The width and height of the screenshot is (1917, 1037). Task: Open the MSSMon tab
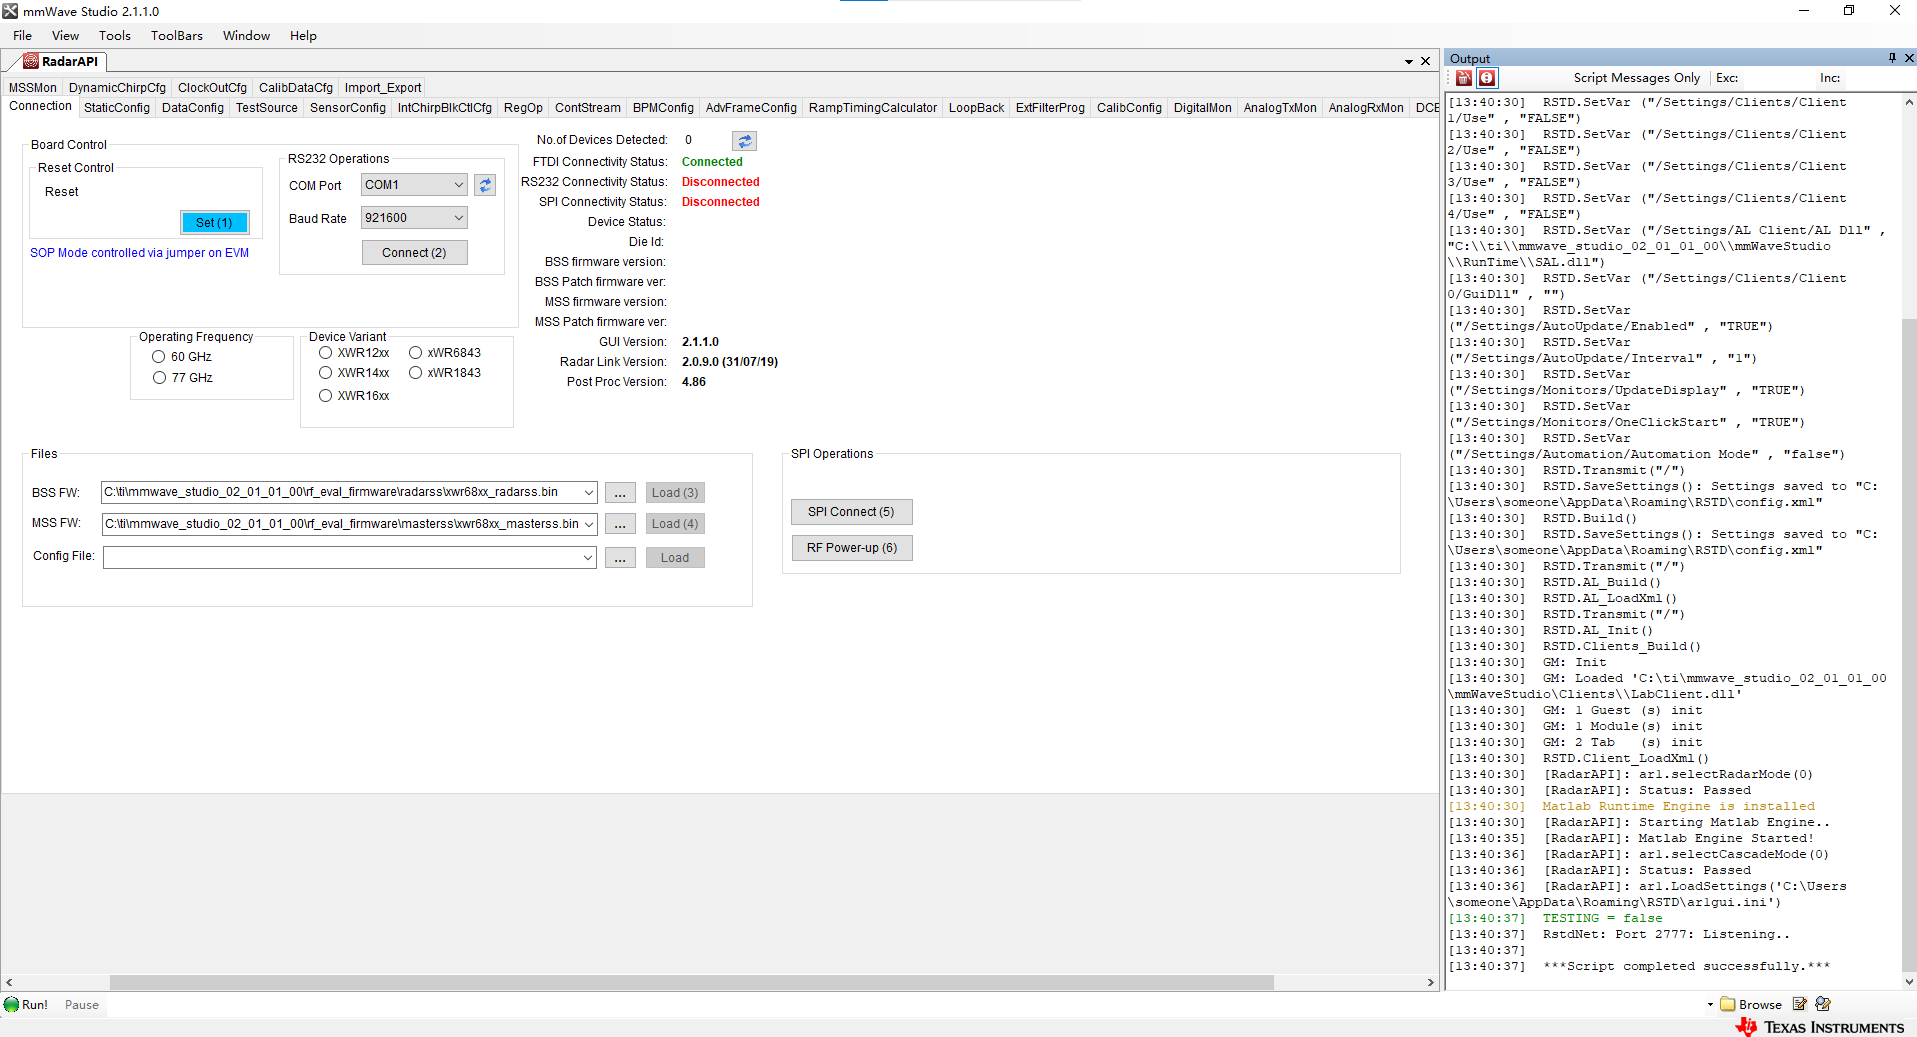33,88
